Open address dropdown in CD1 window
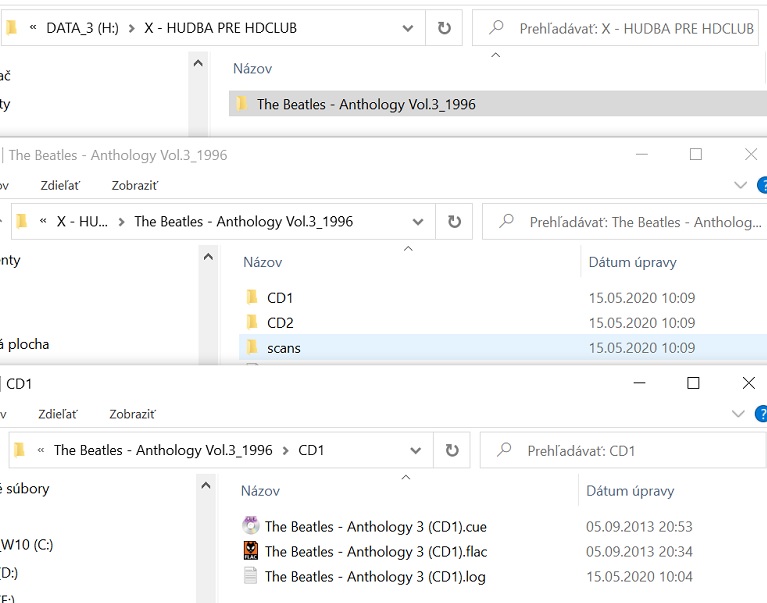767x603 pixels. [x=415, y=450]
